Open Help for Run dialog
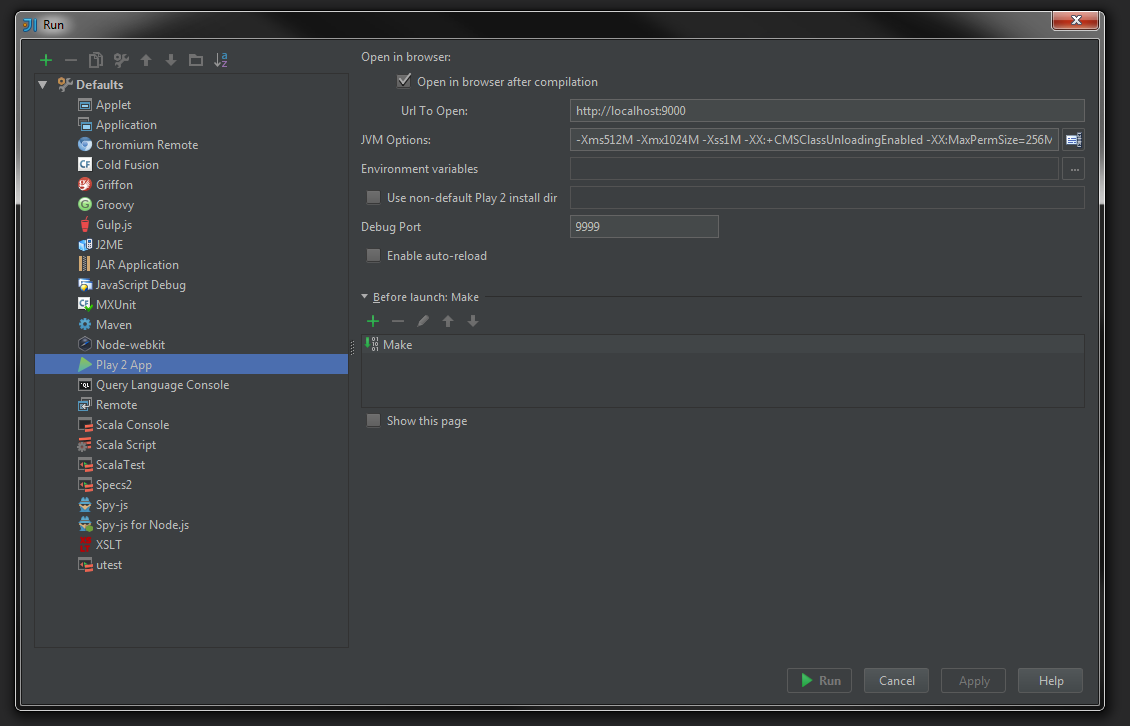This screenshot has height=726, width=1130. tap(1051, 681)
